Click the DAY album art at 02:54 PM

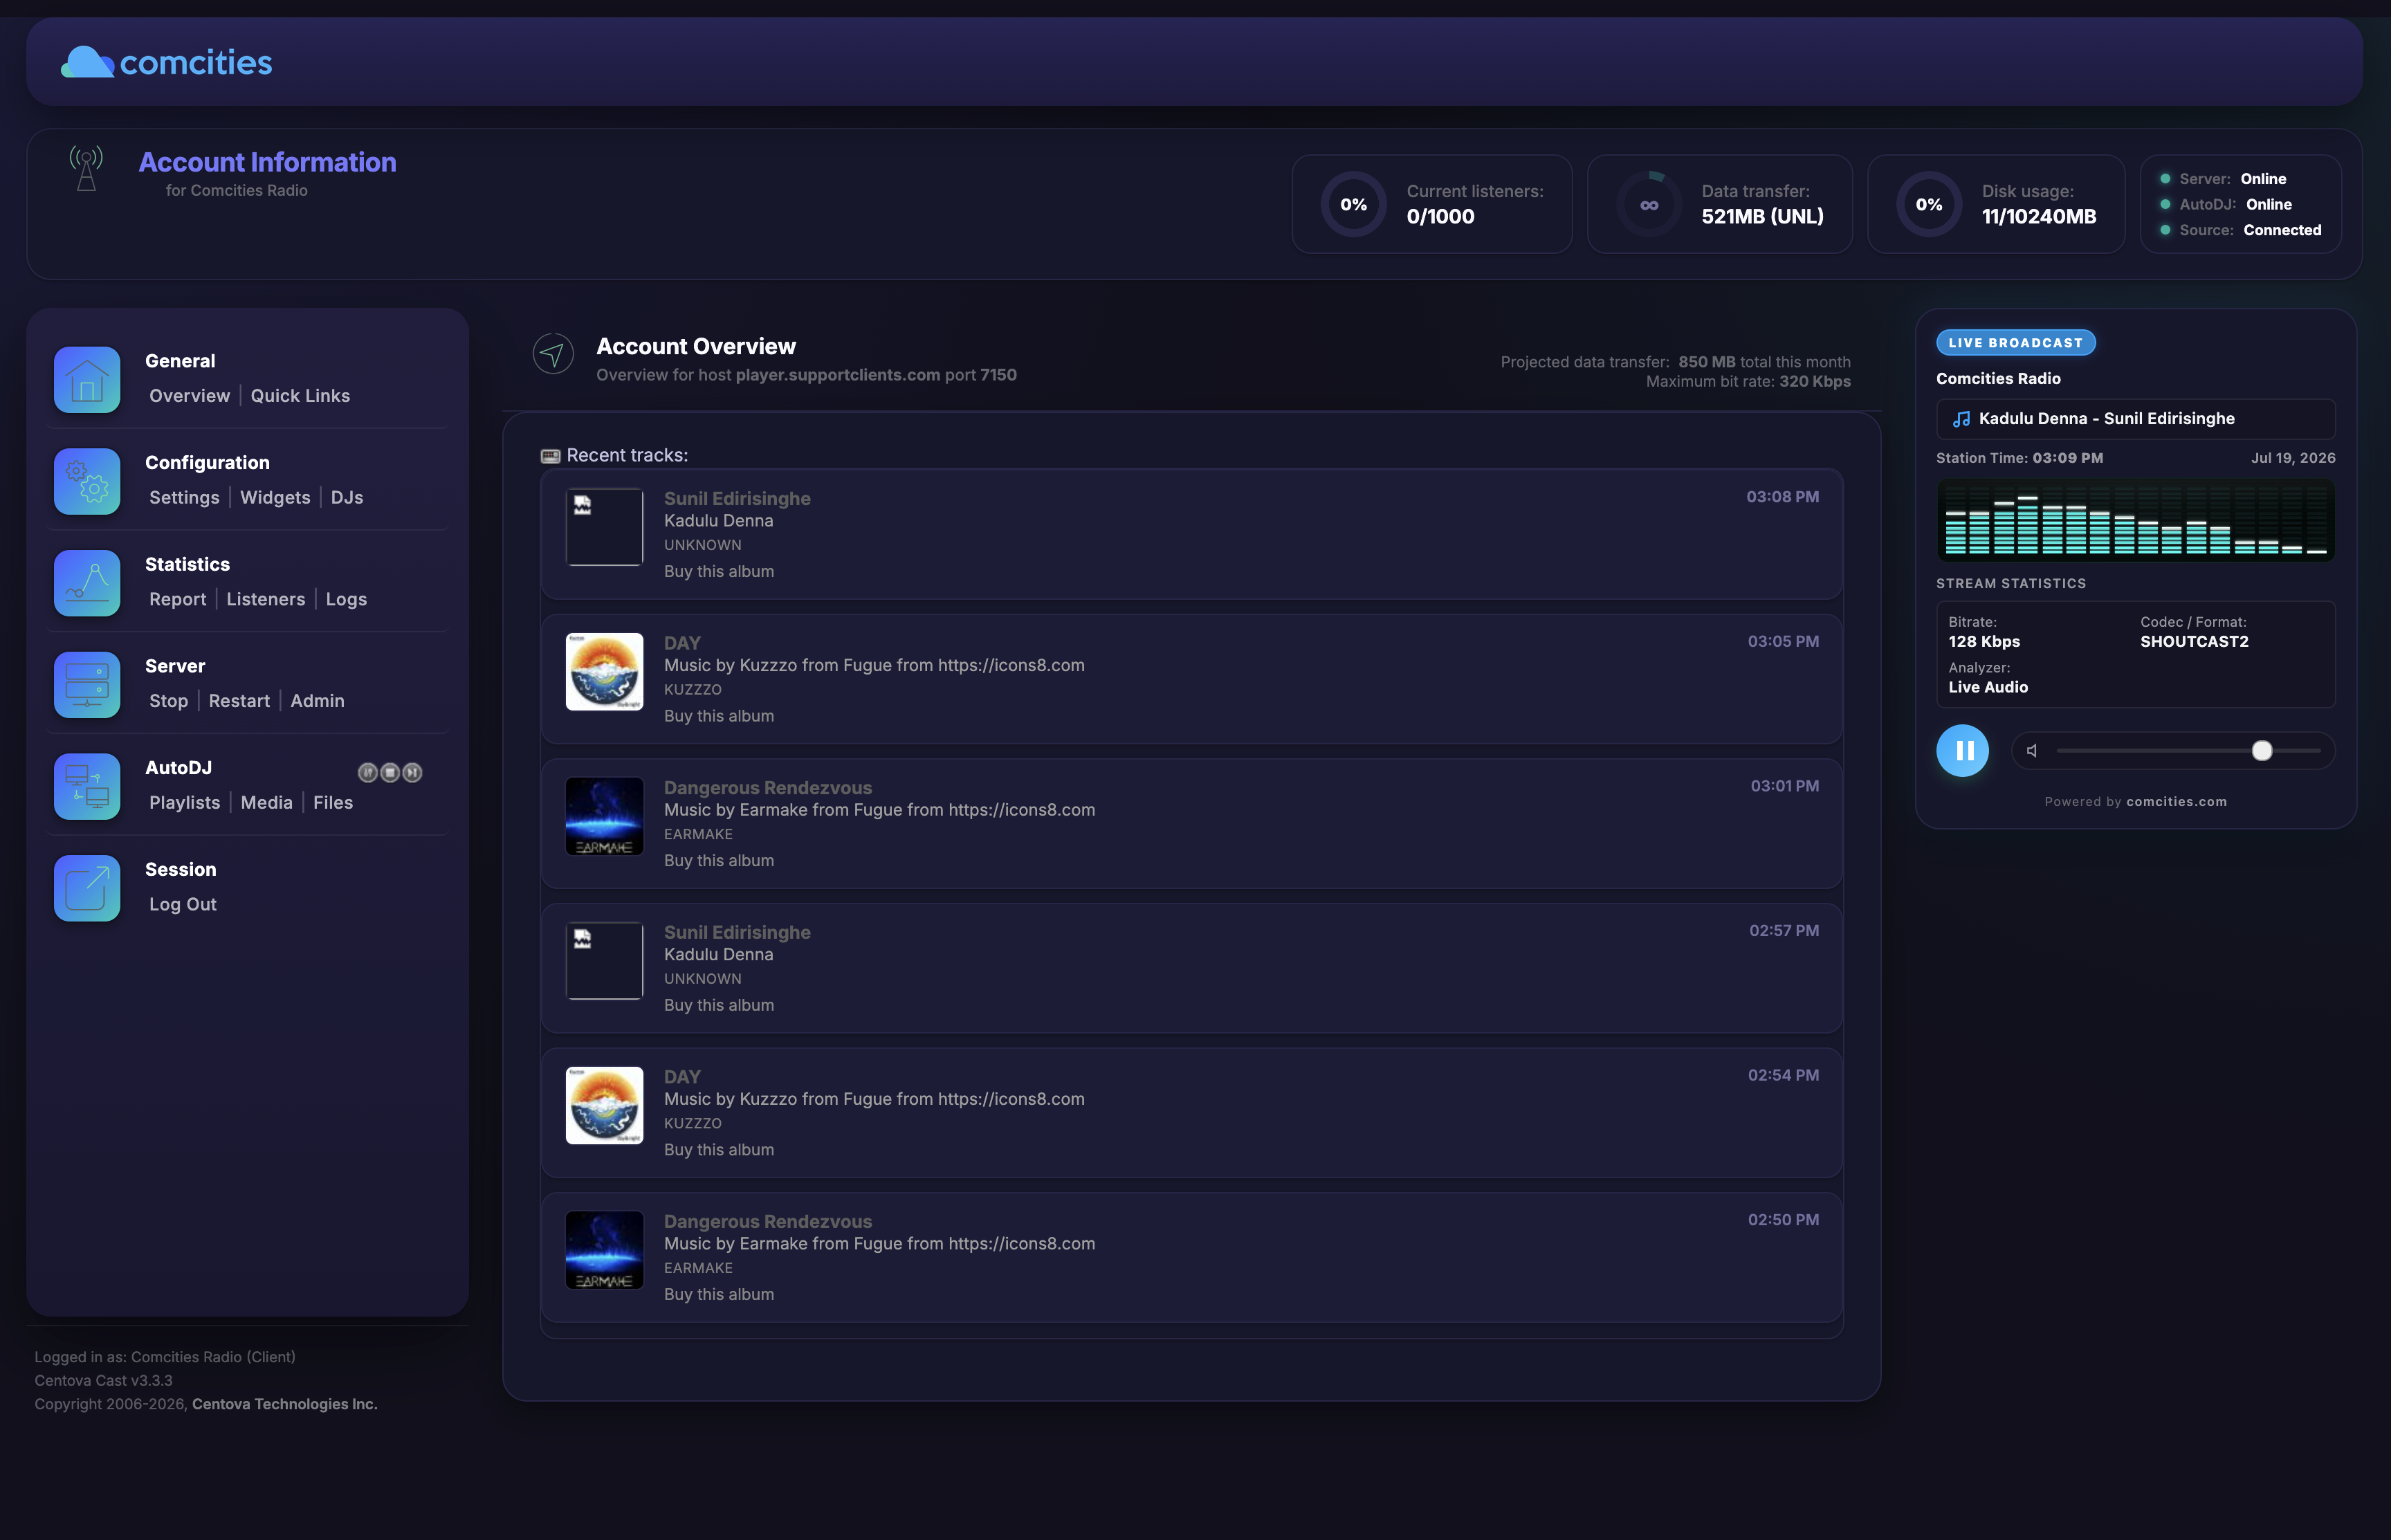[604, 1105]
